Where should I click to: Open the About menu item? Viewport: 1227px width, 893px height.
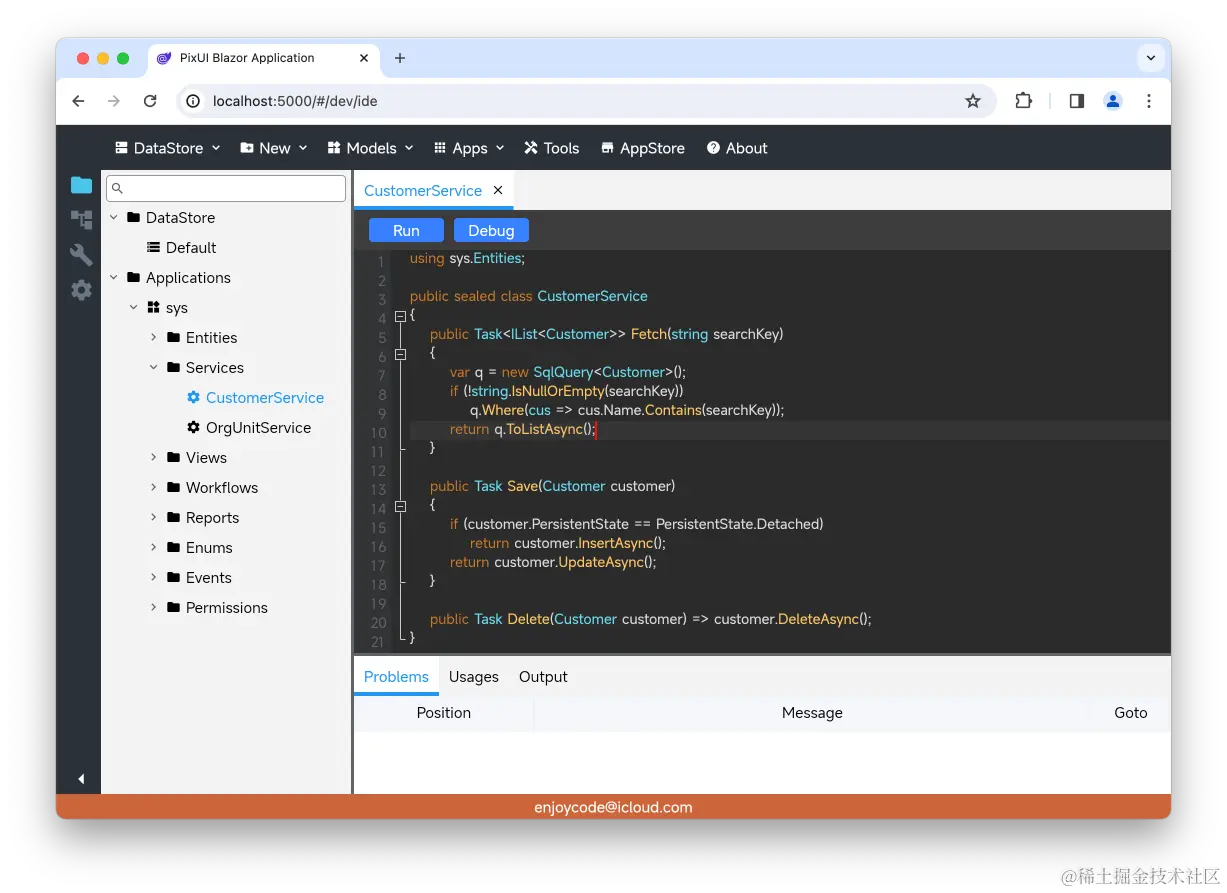737,148
